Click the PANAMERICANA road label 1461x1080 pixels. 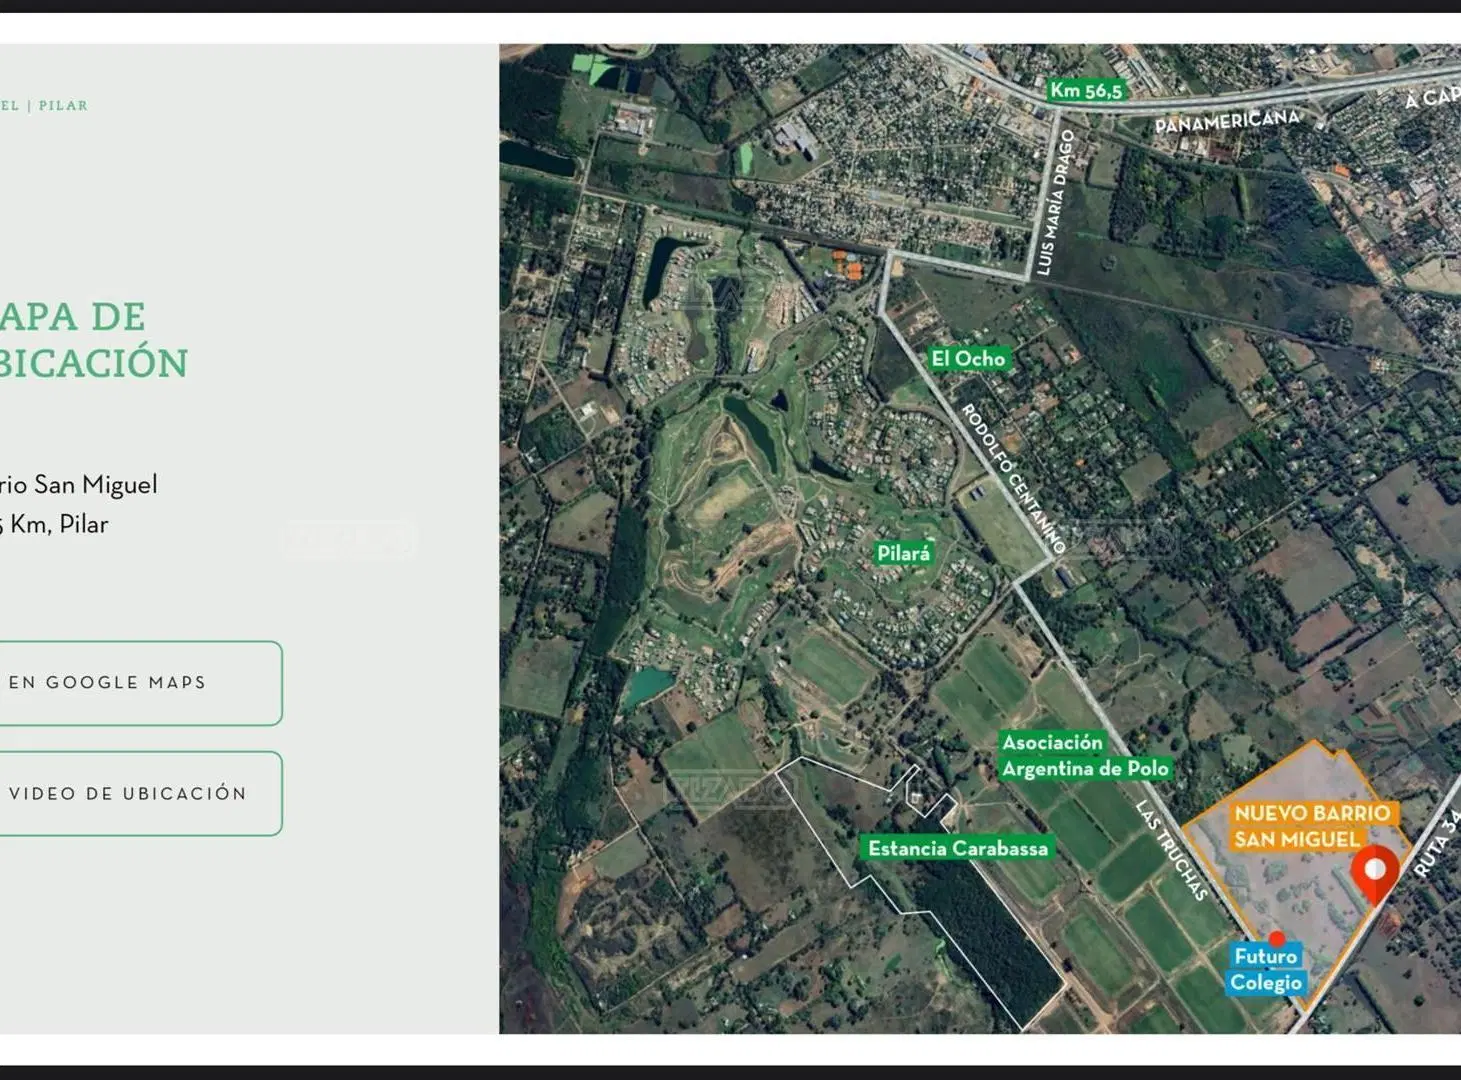pyautogui.click(x=1227, y=121)
